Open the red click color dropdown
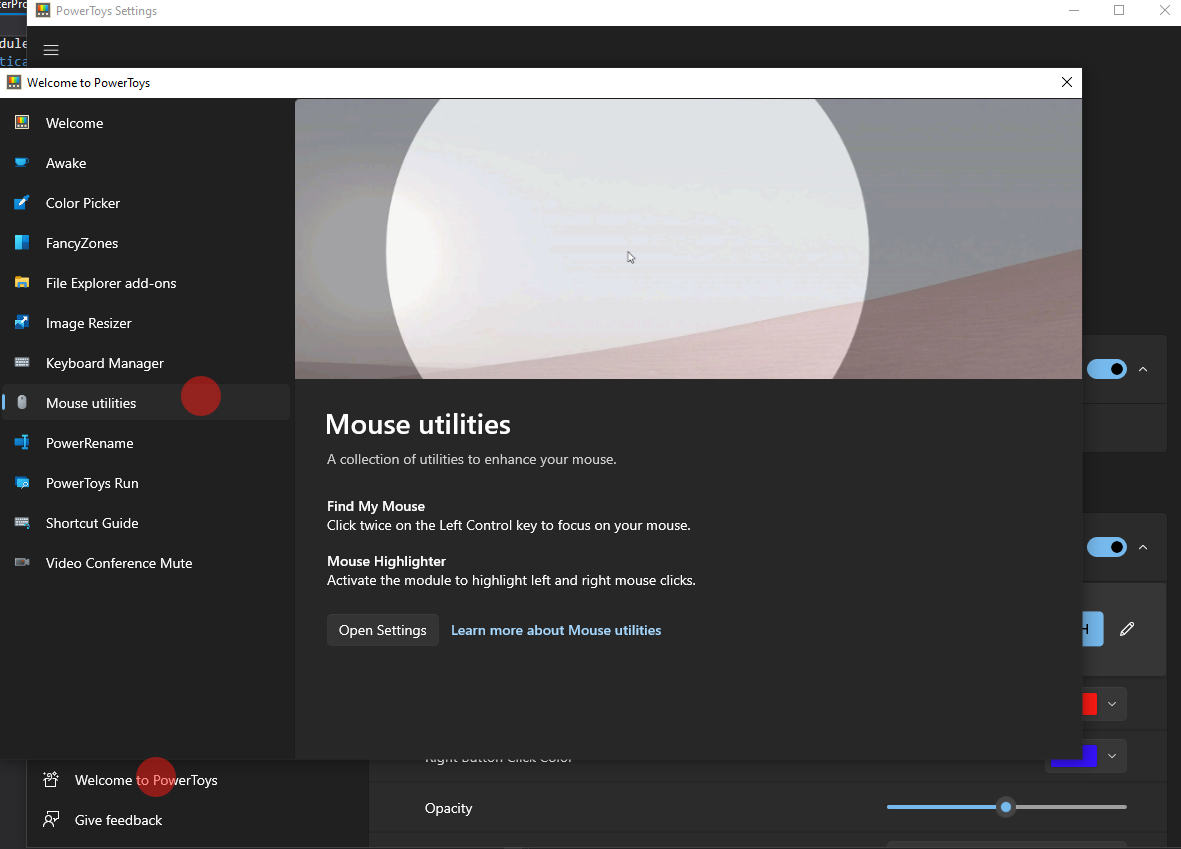The width and height of the screenshot is (1181, 849). pyautogui.click(x=1112, y=704)
